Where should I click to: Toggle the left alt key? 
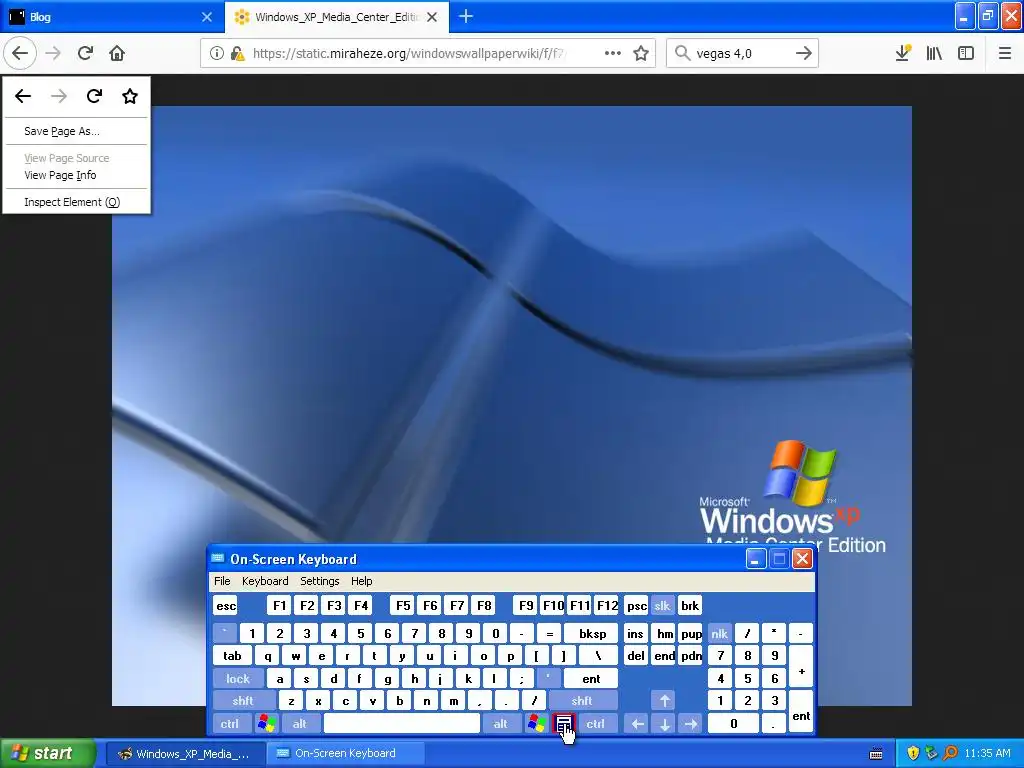pos(300,724)
